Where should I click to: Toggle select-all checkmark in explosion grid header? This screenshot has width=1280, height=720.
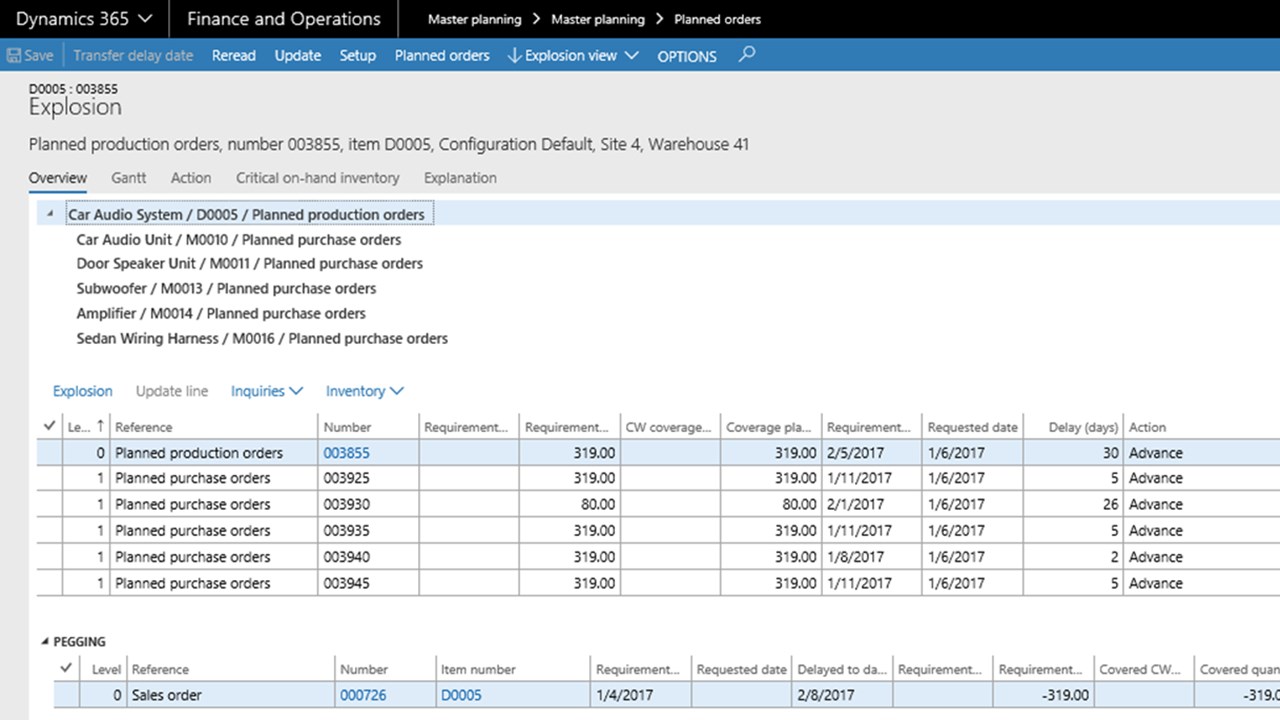[50, 427]
